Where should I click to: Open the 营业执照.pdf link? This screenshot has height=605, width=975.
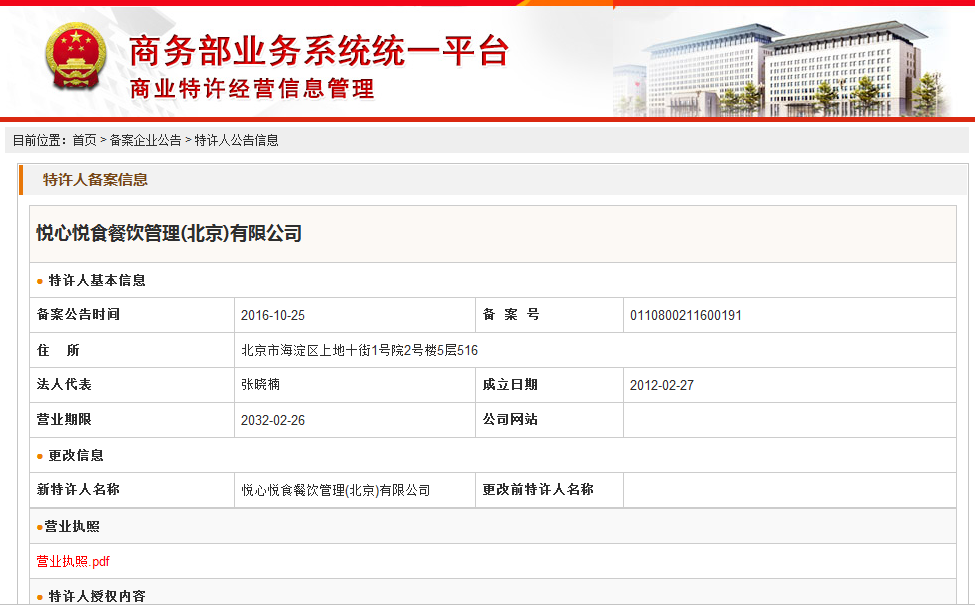pyautogui.click(x=73, y=561)
